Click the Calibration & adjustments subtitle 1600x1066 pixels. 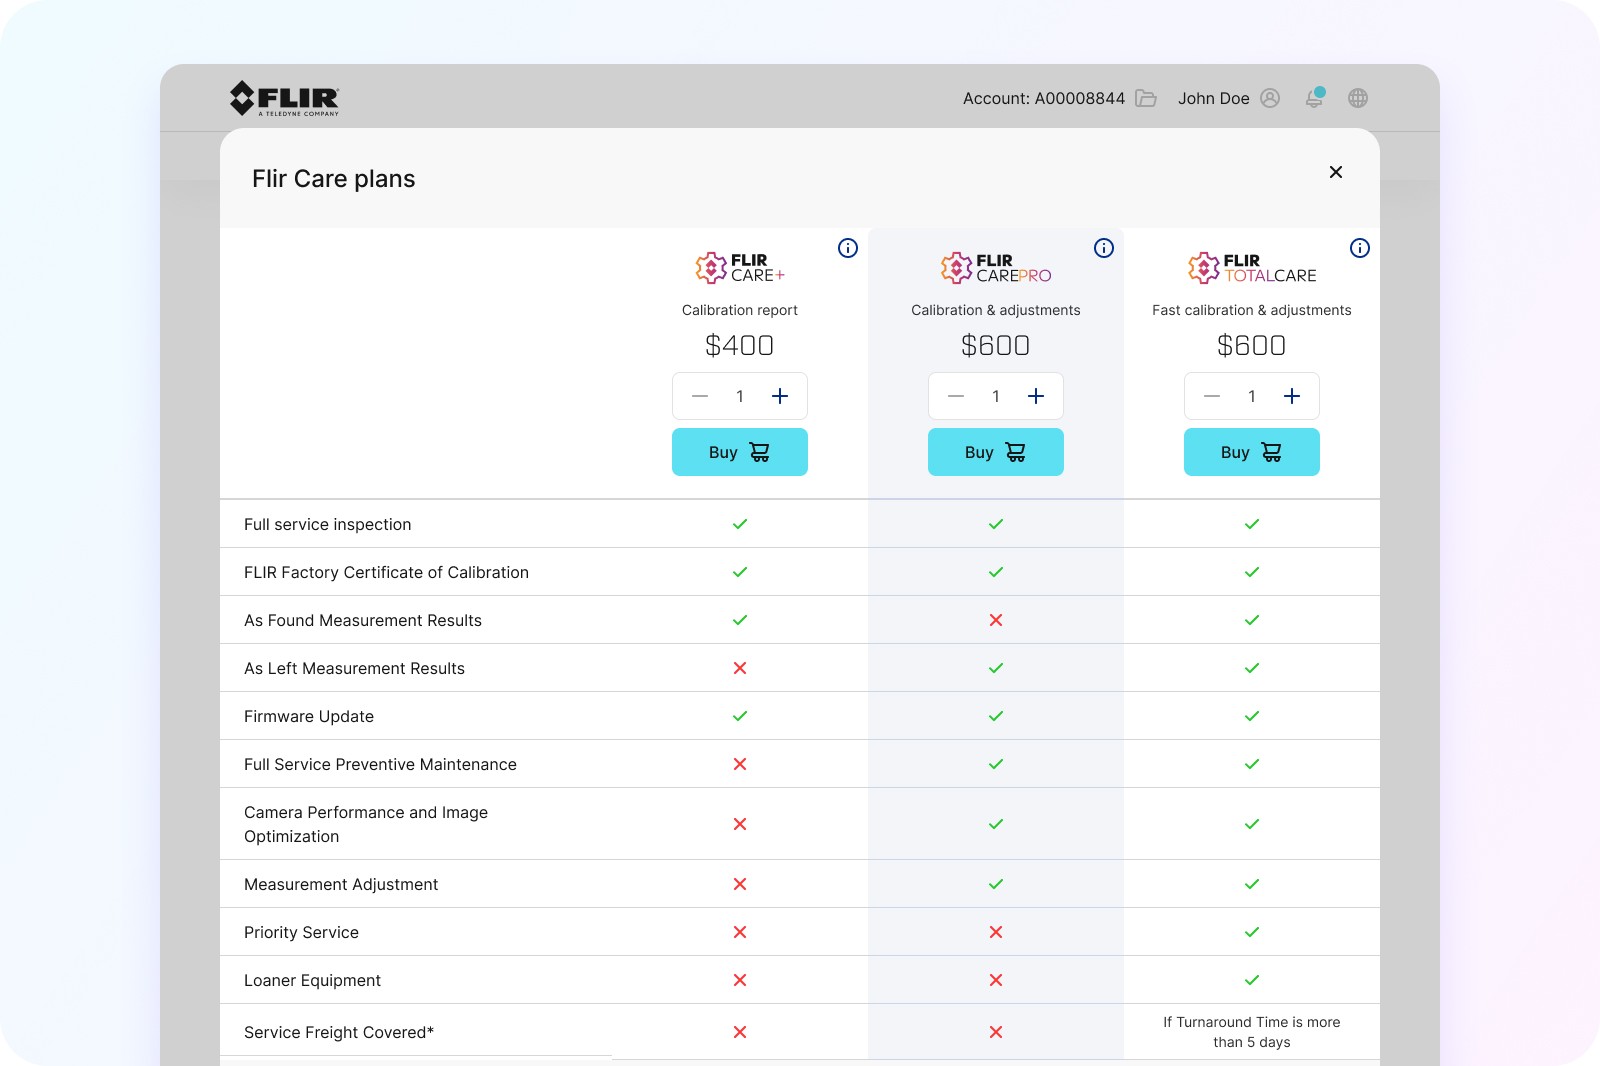click(x=996, y=310)
